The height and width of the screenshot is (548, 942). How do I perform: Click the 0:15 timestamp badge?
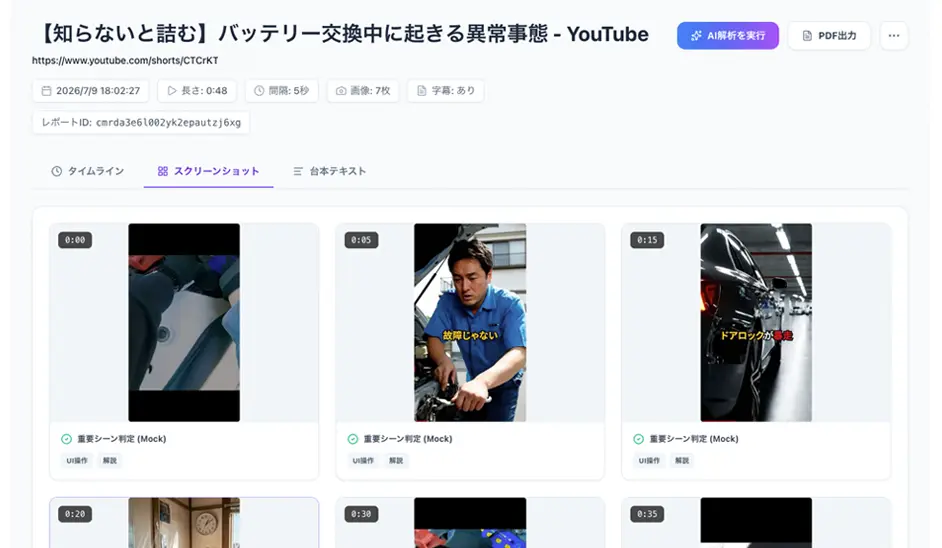tap(647, 240)
